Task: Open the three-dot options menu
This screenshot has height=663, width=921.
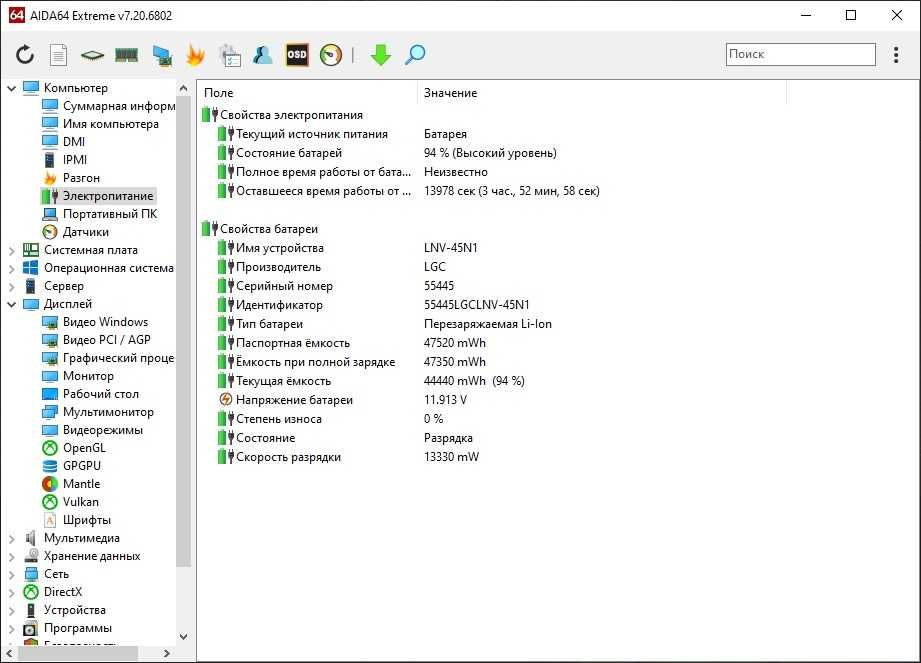Action: [896, 55]
